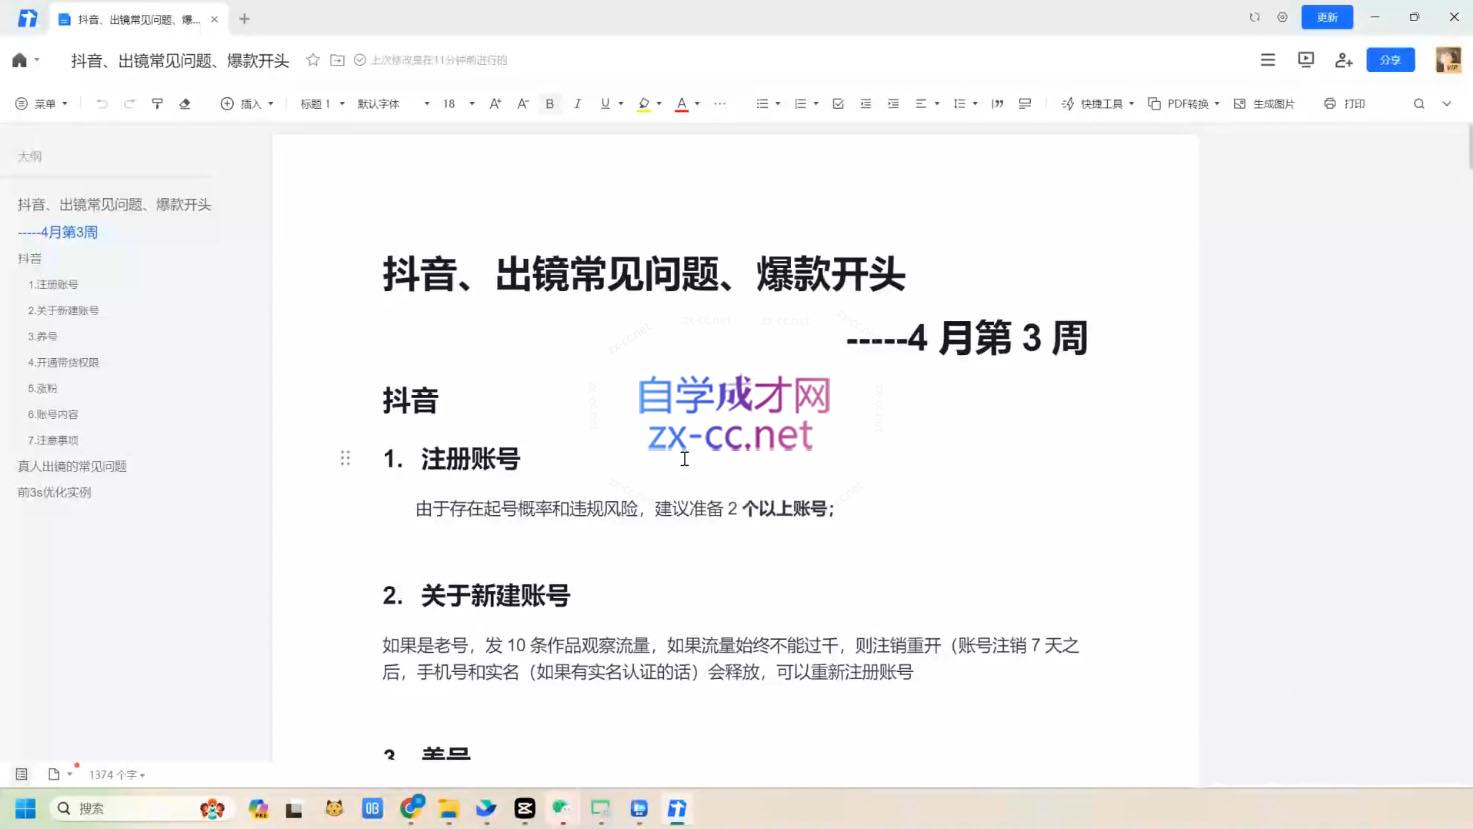Screen dimensions: 1473x829
Task: Clear formatting with the eraser icon
Action: click(185, 104)
